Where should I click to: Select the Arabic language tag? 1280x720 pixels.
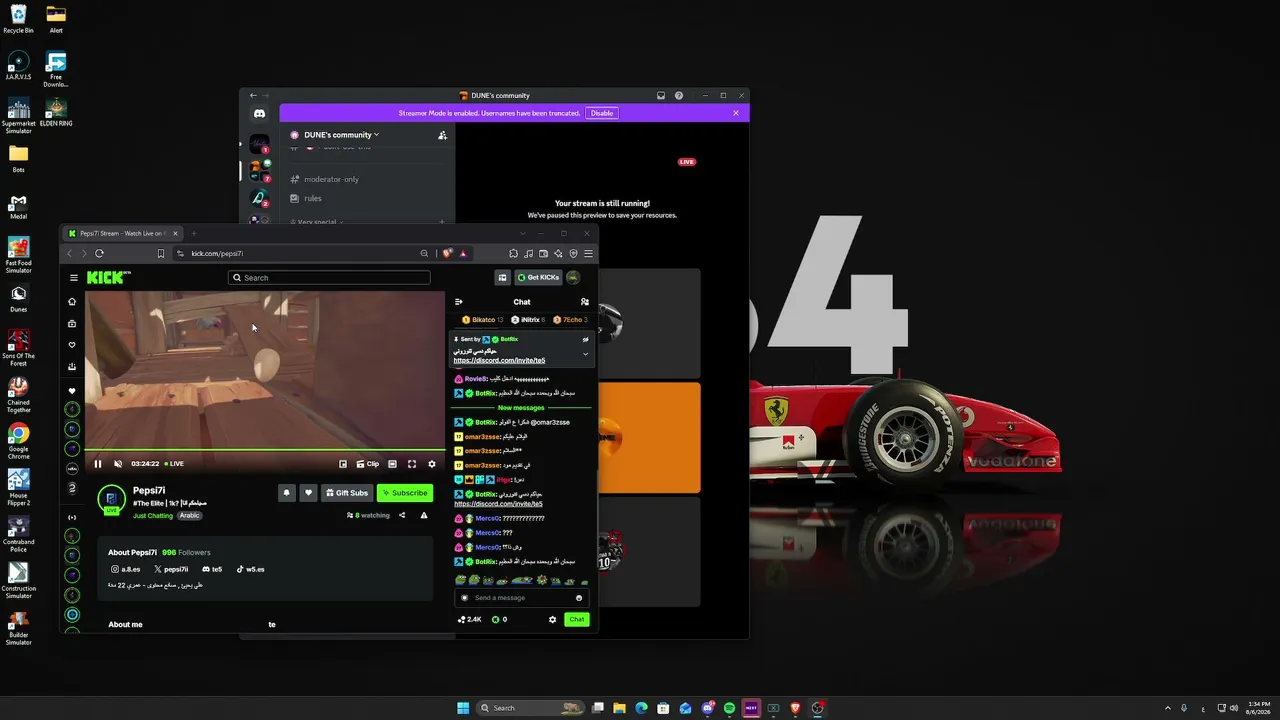(190, 516)
